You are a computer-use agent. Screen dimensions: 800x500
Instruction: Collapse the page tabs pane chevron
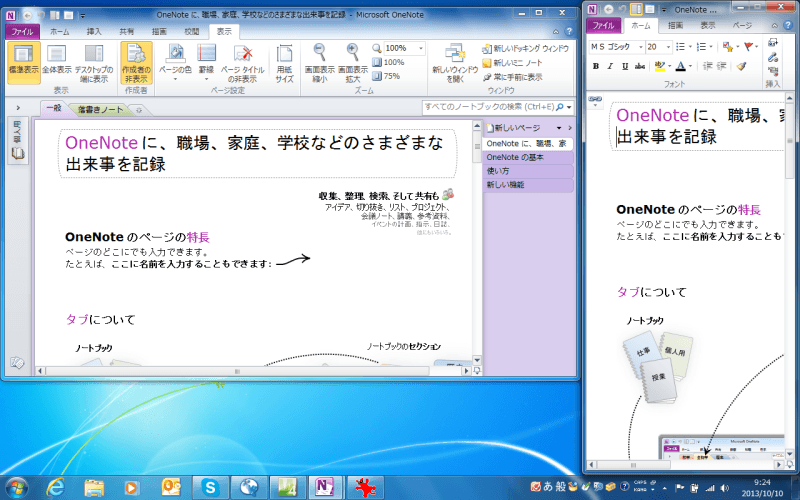point(570,128)
